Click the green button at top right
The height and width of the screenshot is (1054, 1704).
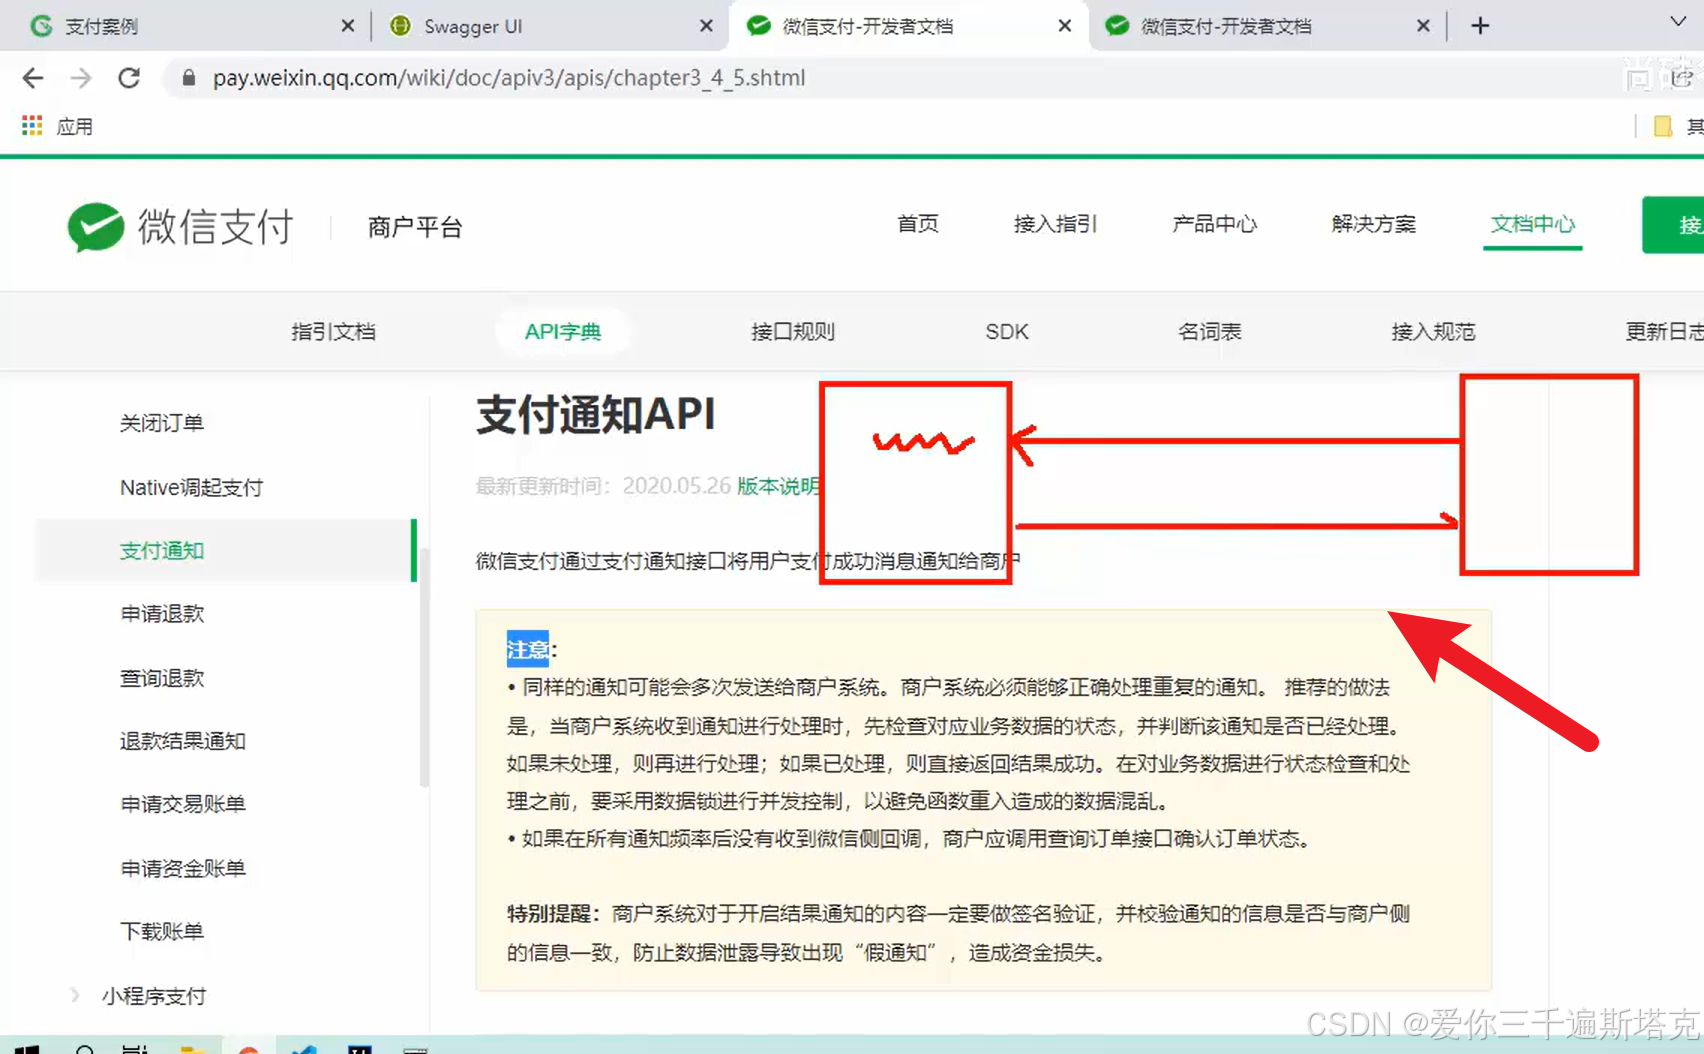1673,225
